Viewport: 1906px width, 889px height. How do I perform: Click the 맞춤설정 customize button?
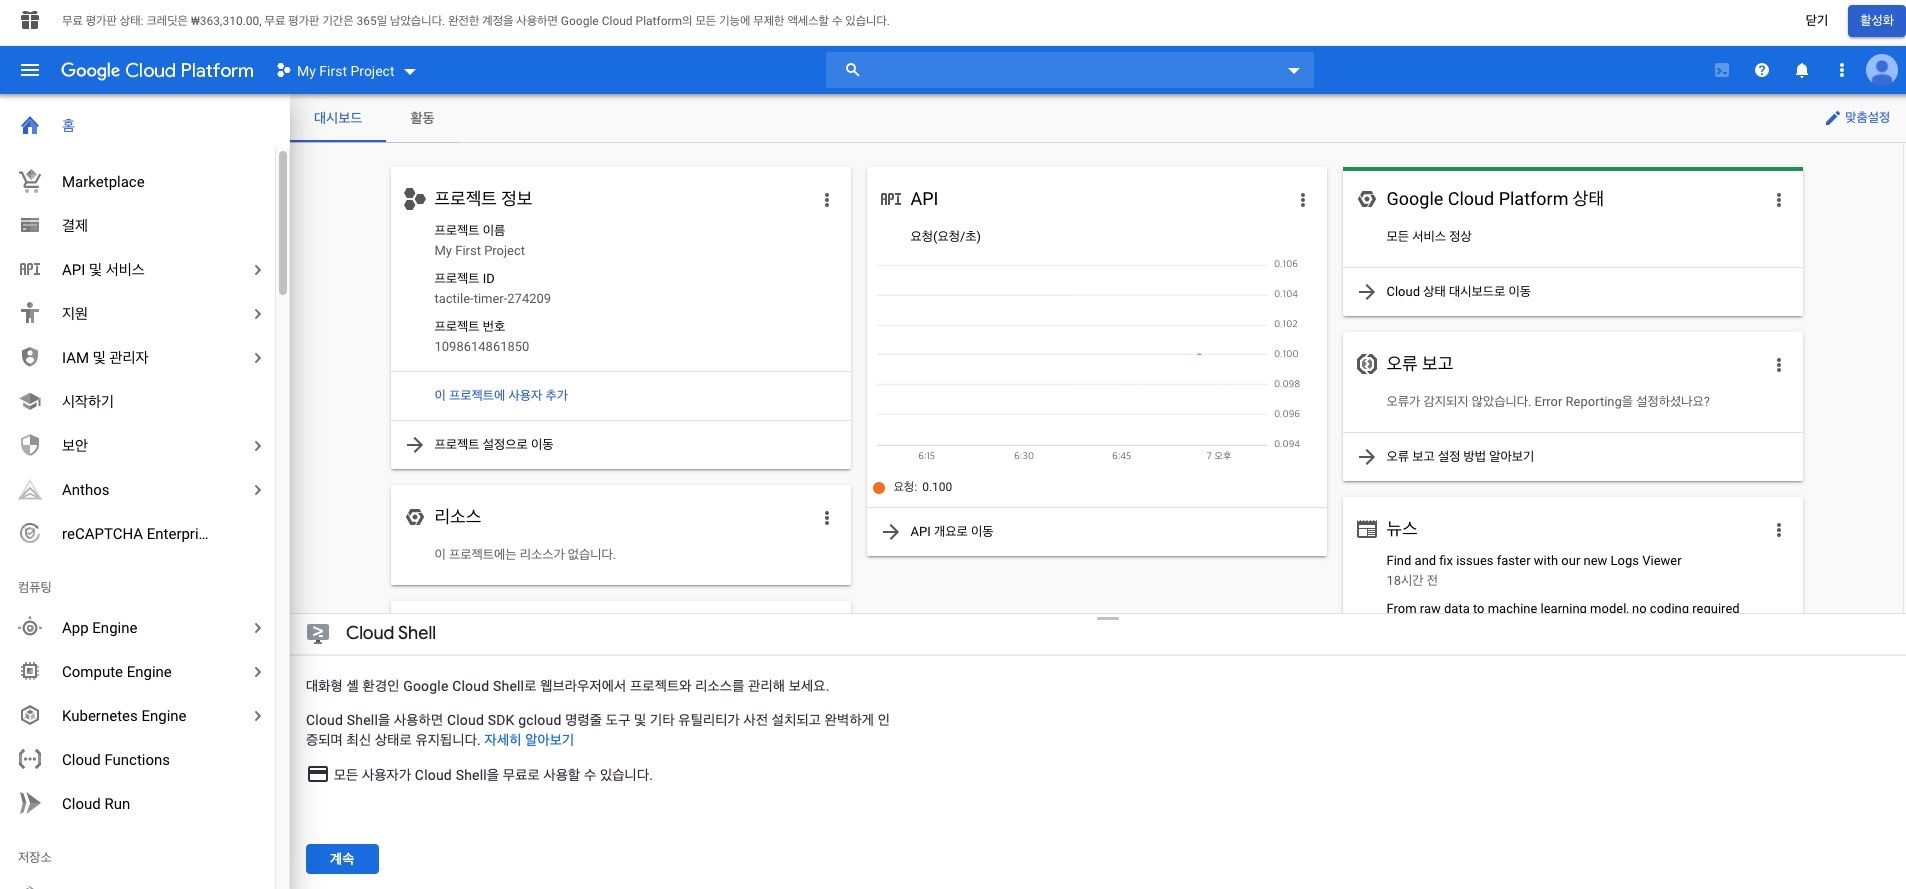[1858, 118]
